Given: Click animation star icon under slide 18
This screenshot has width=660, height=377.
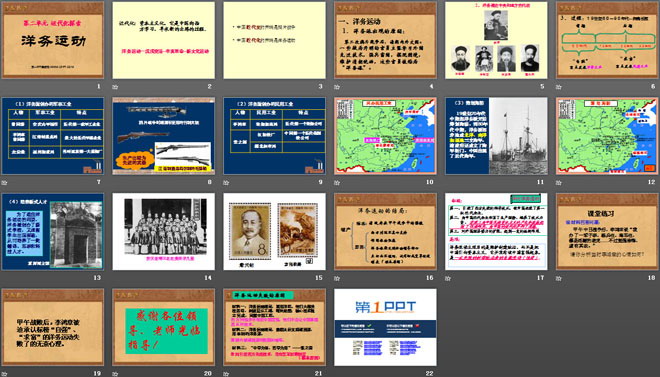Looking at the screenshot, I should click(559, 278).
